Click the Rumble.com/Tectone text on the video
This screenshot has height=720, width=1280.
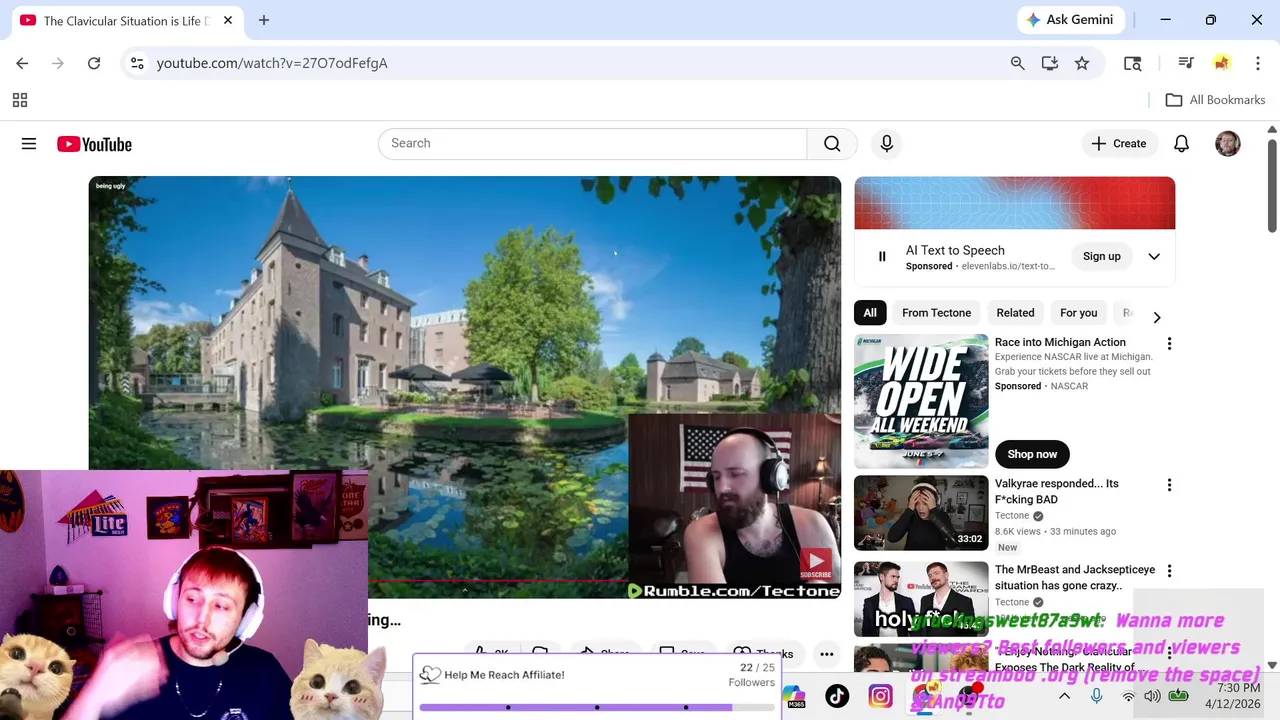pyautogui.click(x=733, y=591)
